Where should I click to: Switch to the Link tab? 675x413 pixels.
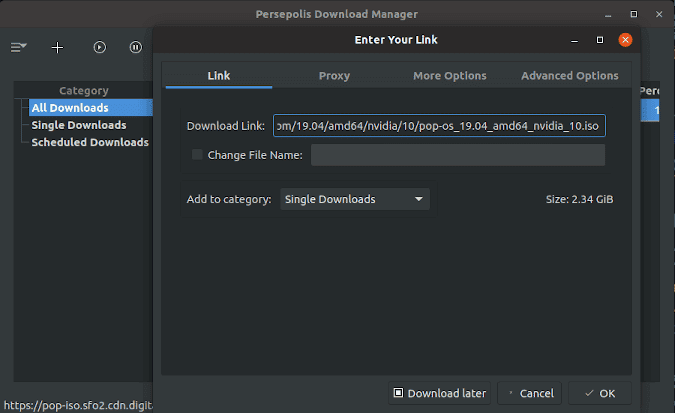(x=219, y=76)
